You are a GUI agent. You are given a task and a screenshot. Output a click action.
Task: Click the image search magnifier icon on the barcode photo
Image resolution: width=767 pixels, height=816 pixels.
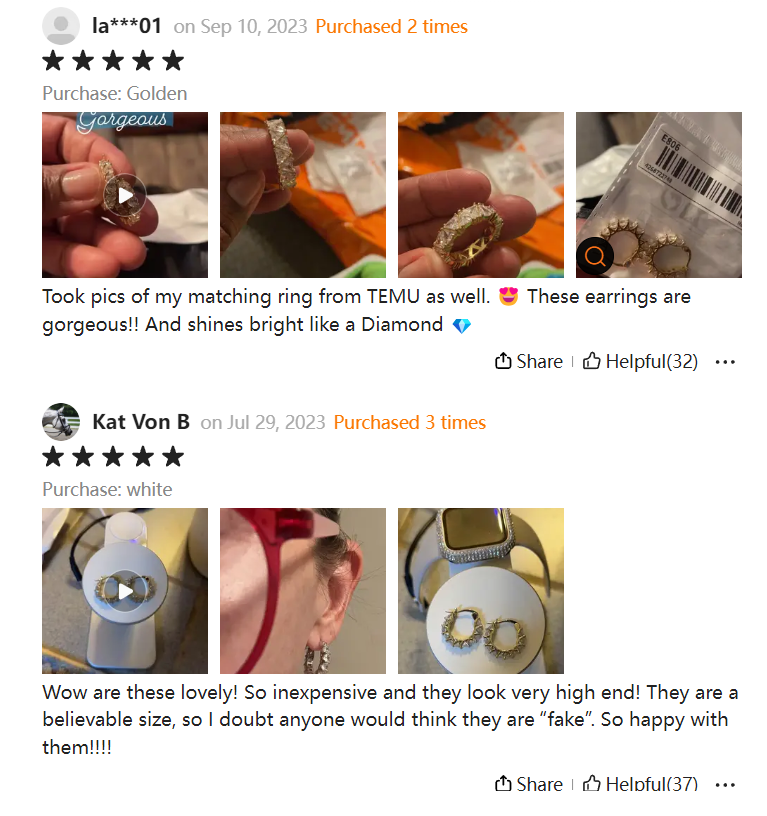pos(595,257)
